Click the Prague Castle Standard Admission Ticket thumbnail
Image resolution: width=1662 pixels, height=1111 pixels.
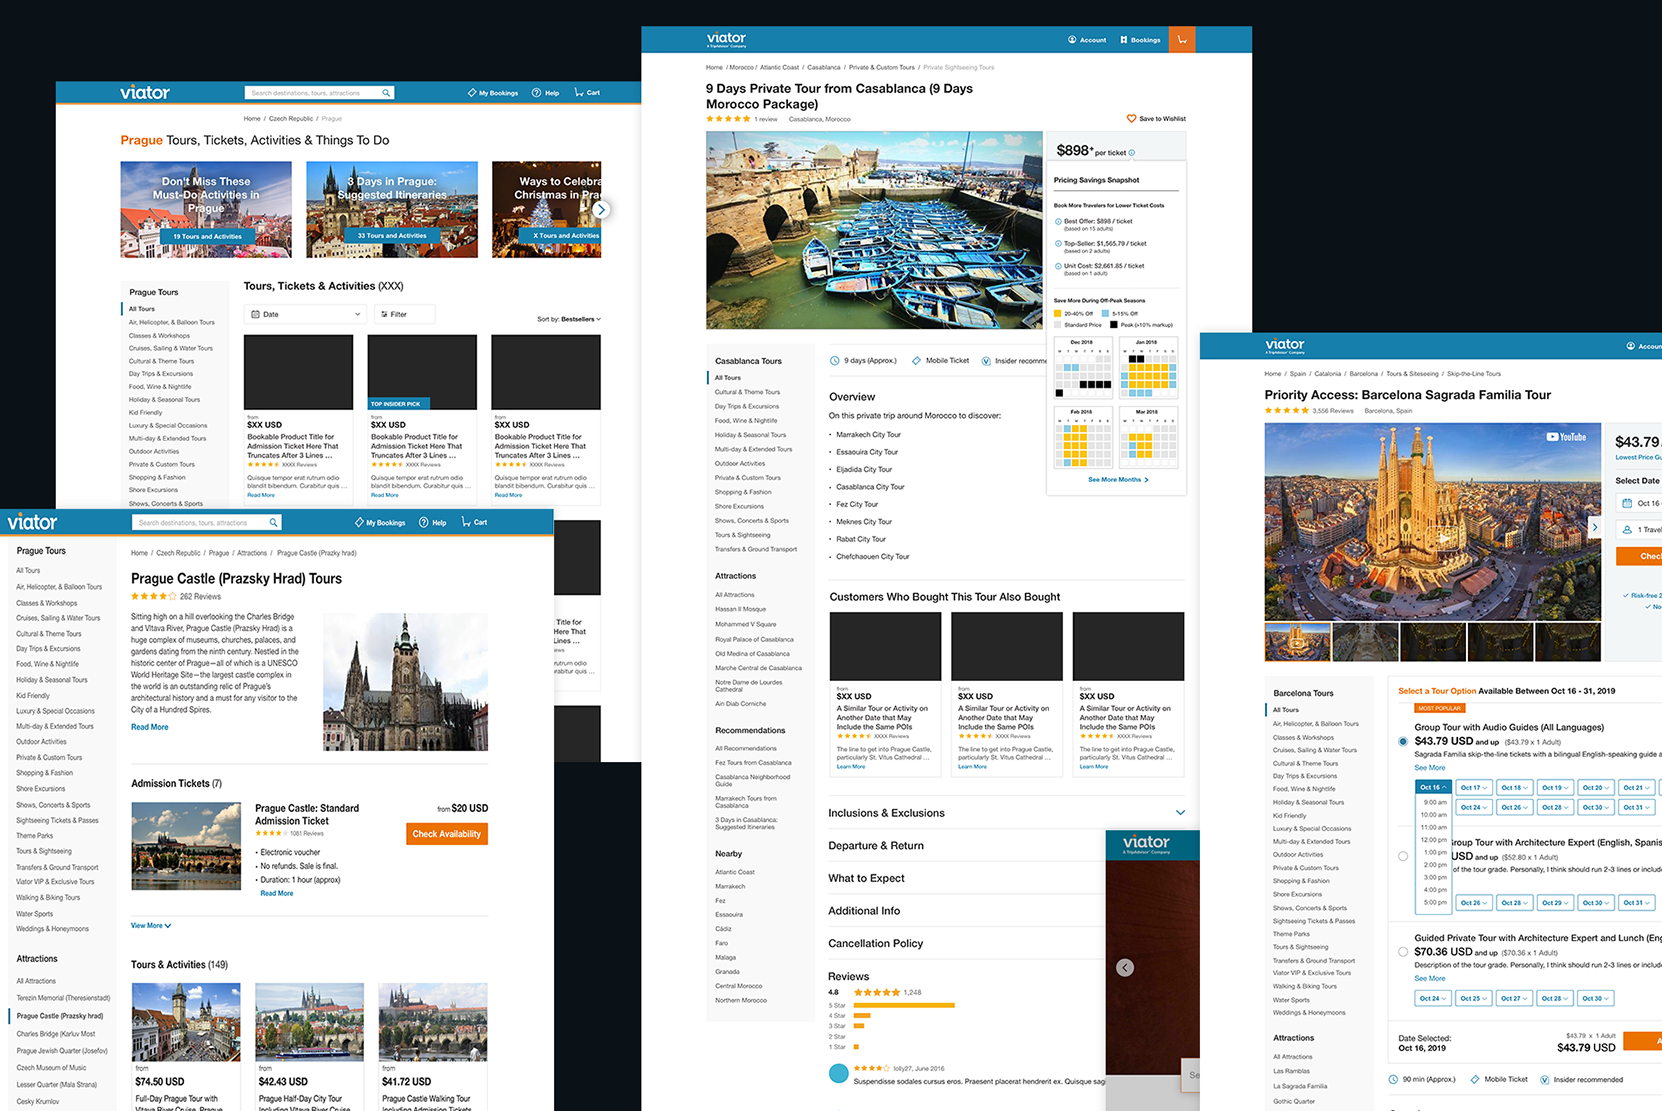(187, 847)
